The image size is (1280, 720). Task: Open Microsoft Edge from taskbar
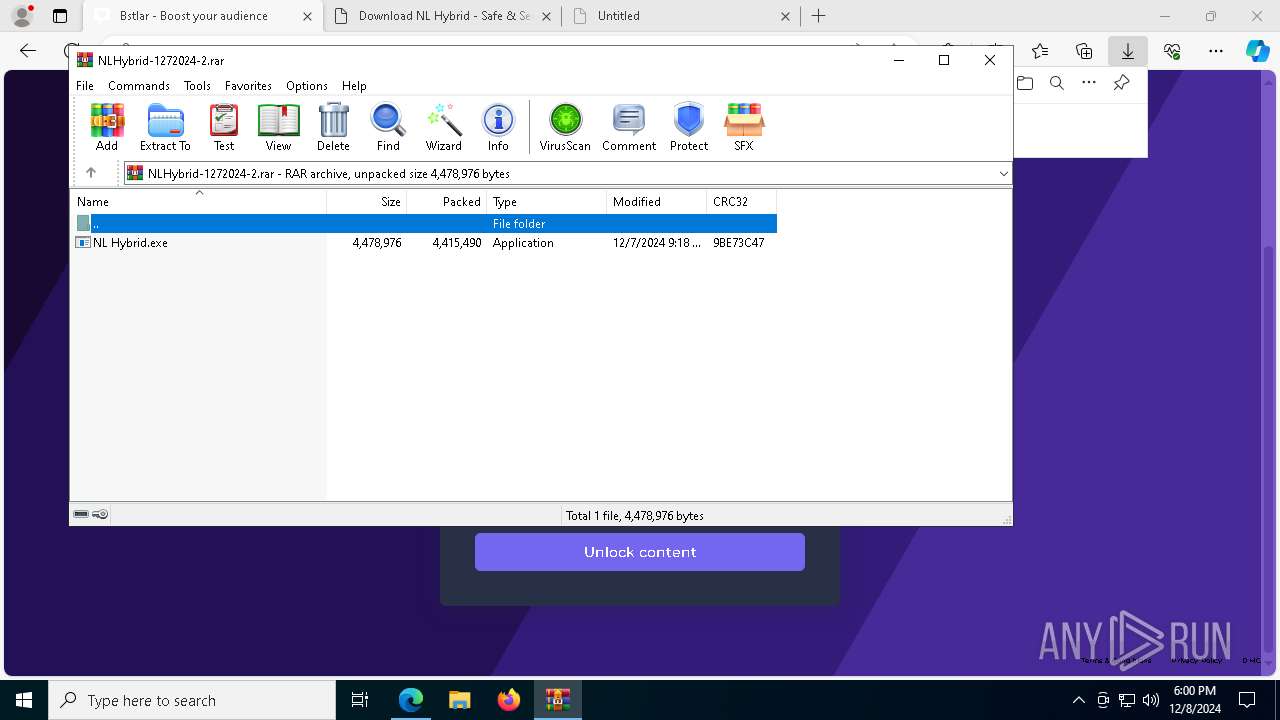[411, 700]
